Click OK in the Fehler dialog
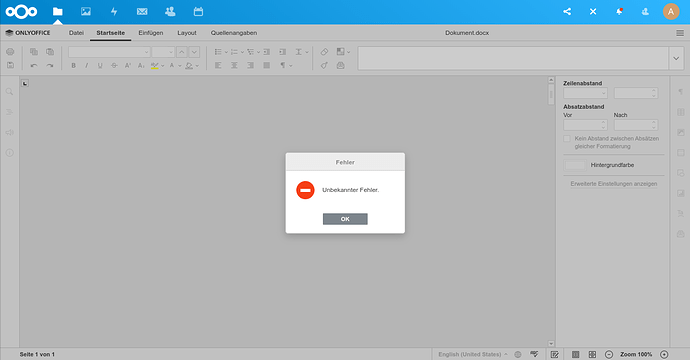This screenshot has height=360, width=690. click(345, 219)
